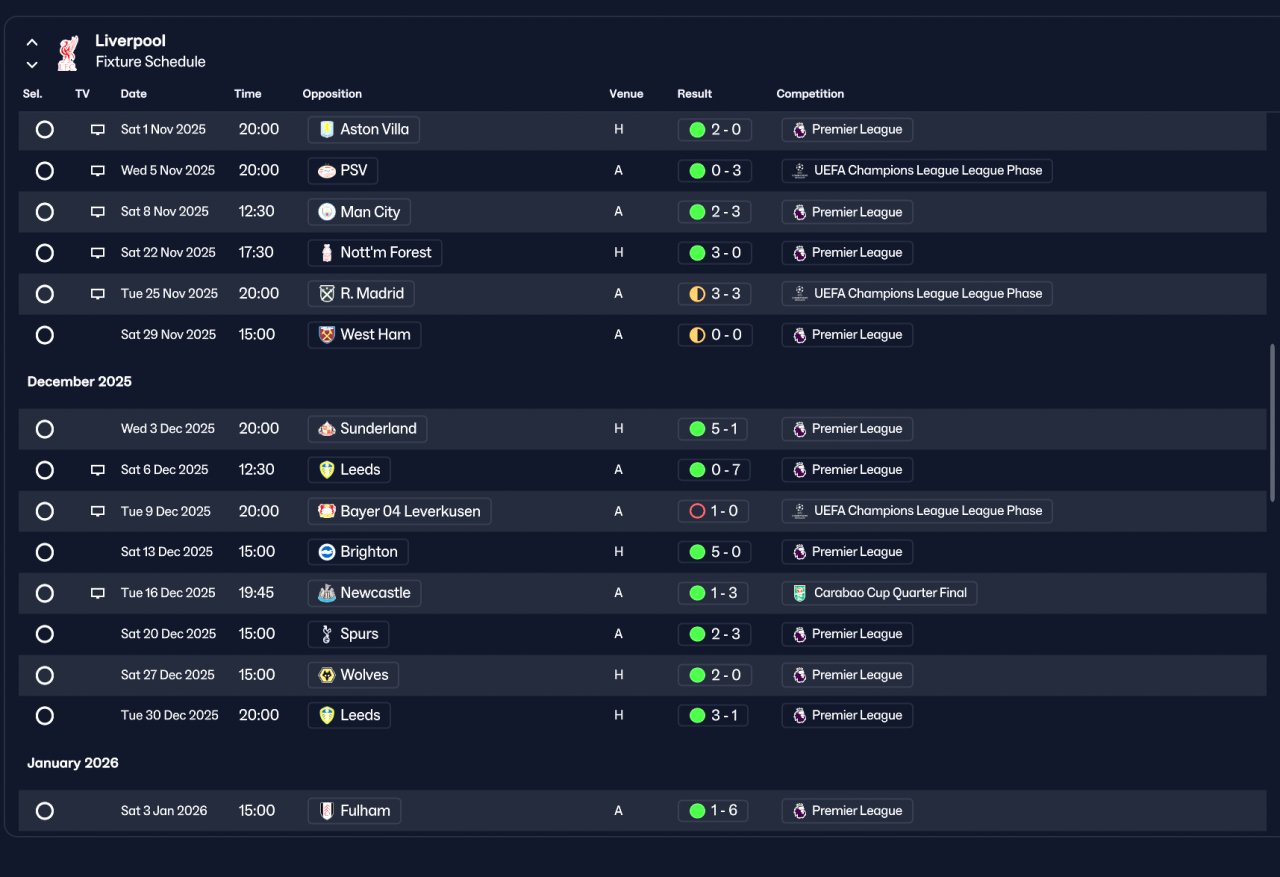This screenshot has width=1280, height=877.
Task: Select the Spurs fixture radio button
Action: [44, 634]
